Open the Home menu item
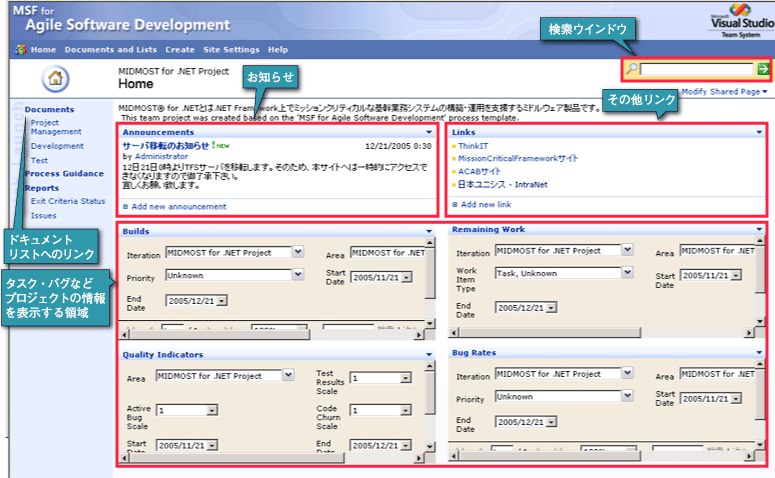 (x=43, y=49)
